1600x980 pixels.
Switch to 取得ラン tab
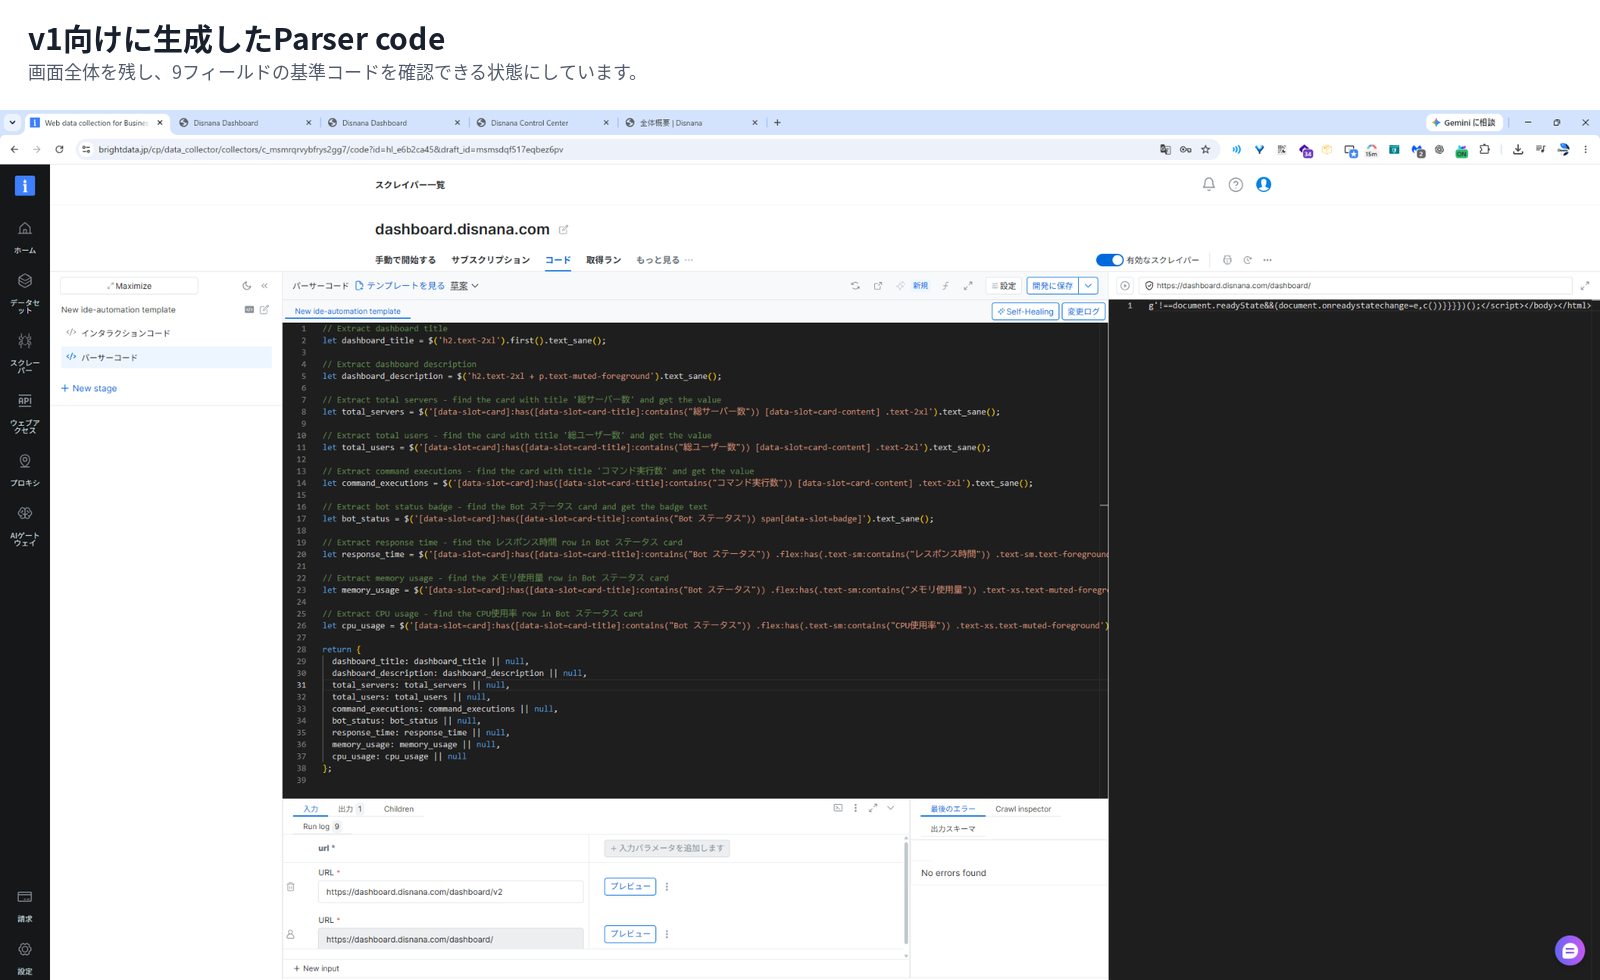[603, 260]
